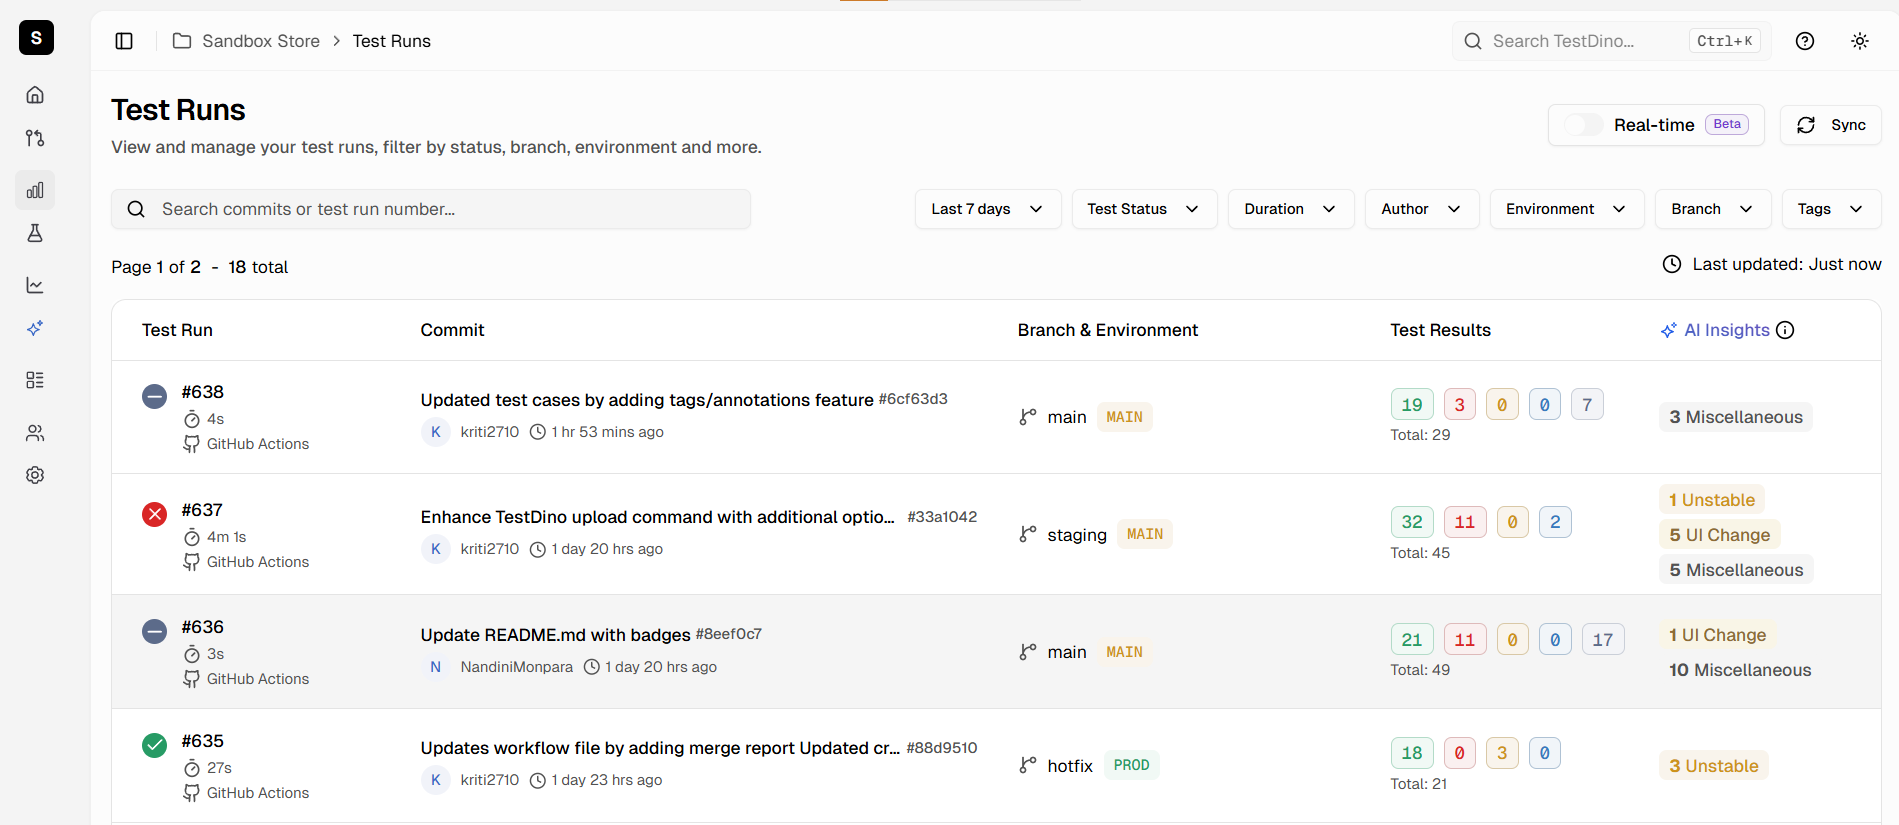Switch theme with the sun icon
The image size is (1899, 825).
tap(1860, 41)
